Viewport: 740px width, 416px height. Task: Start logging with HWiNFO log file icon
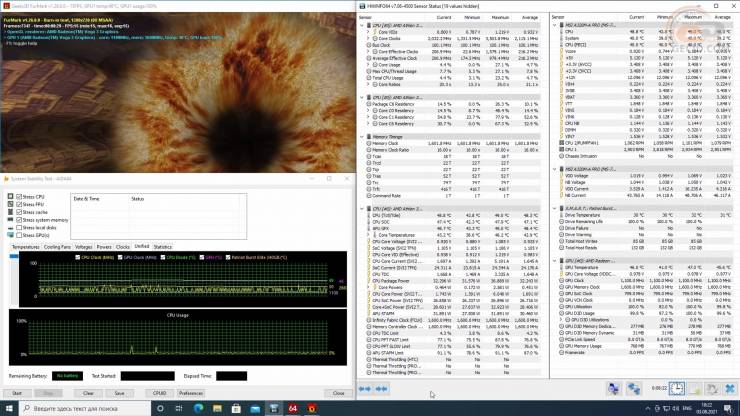(695, 389)
